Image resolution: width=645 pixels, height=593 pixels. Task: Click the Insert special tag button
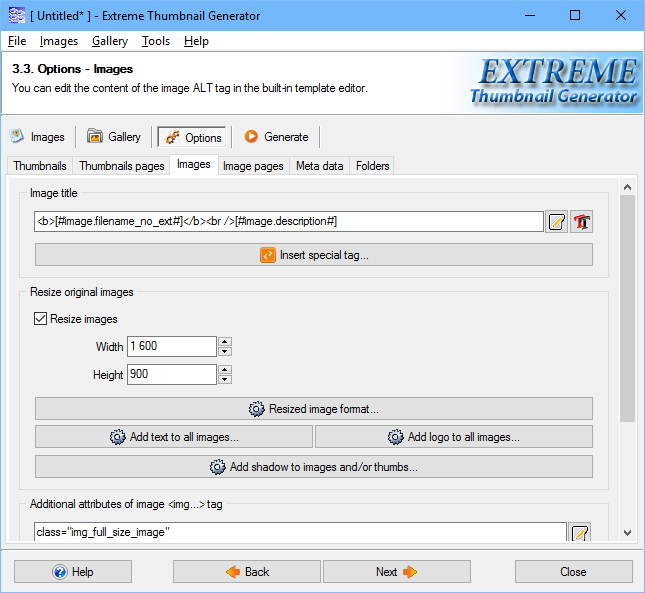click(x=314, y=255)
